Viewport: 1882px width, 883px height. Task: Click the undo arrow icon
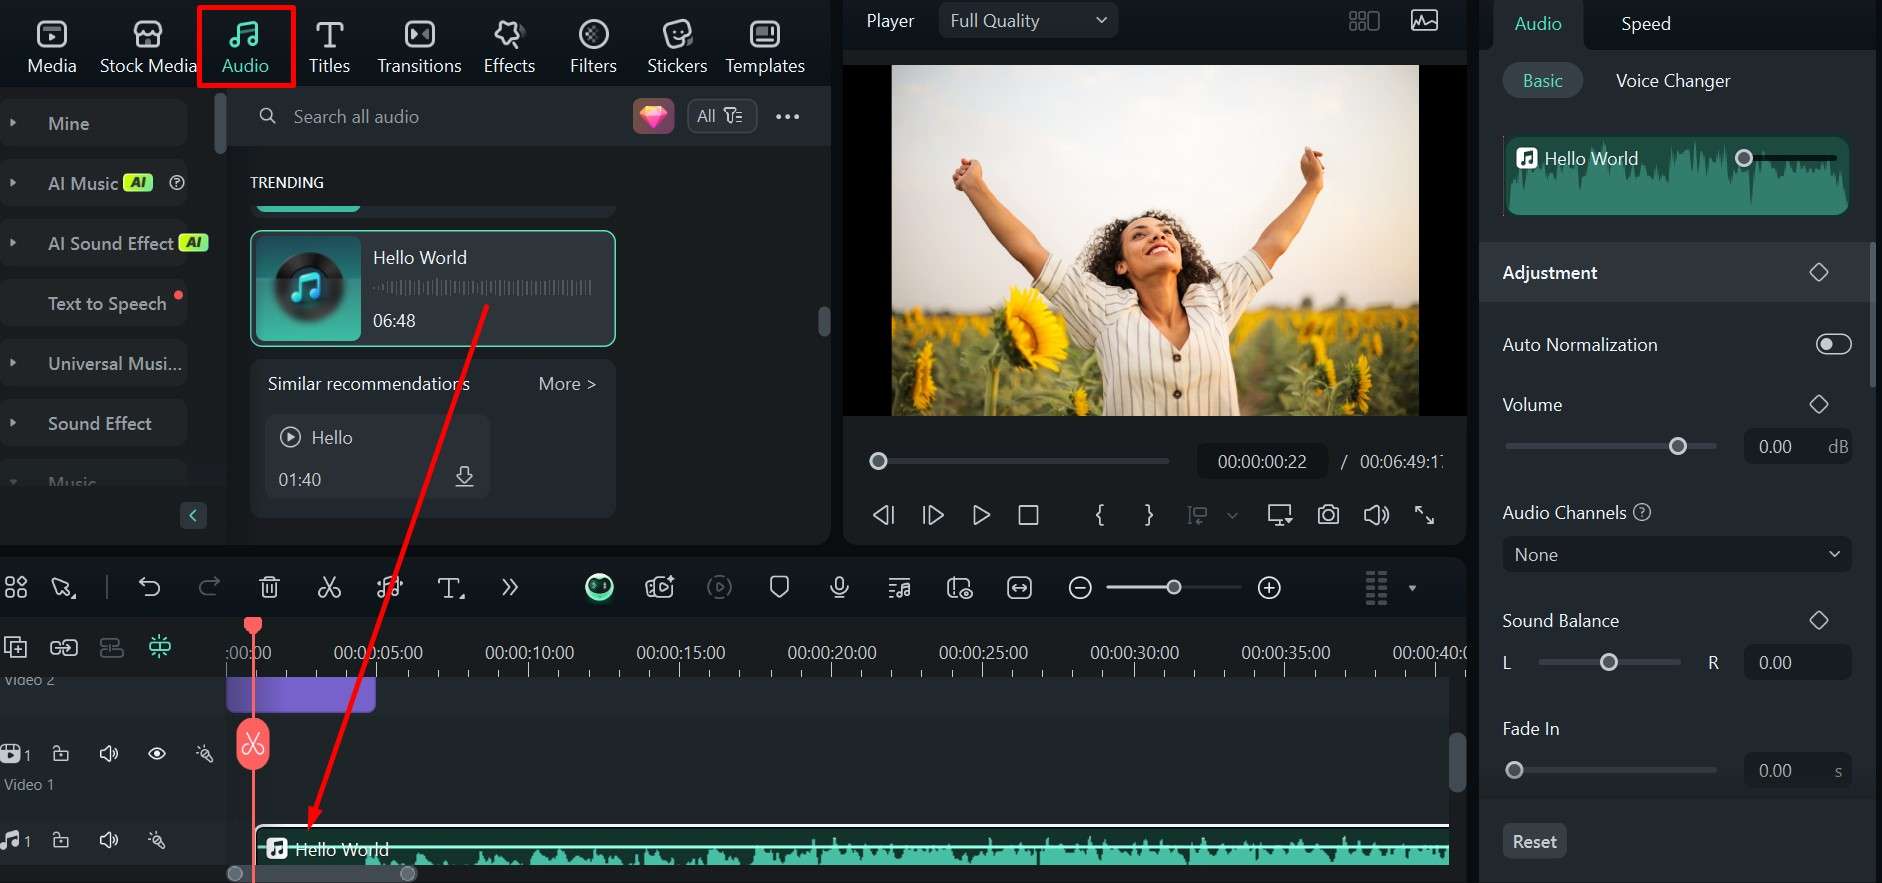(x=149, y=588)
